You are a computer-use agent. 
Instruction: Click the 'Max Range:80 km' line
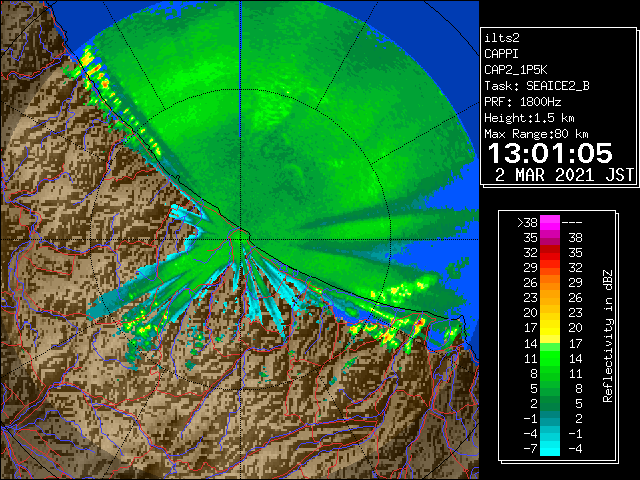click(x=536, y=134)
